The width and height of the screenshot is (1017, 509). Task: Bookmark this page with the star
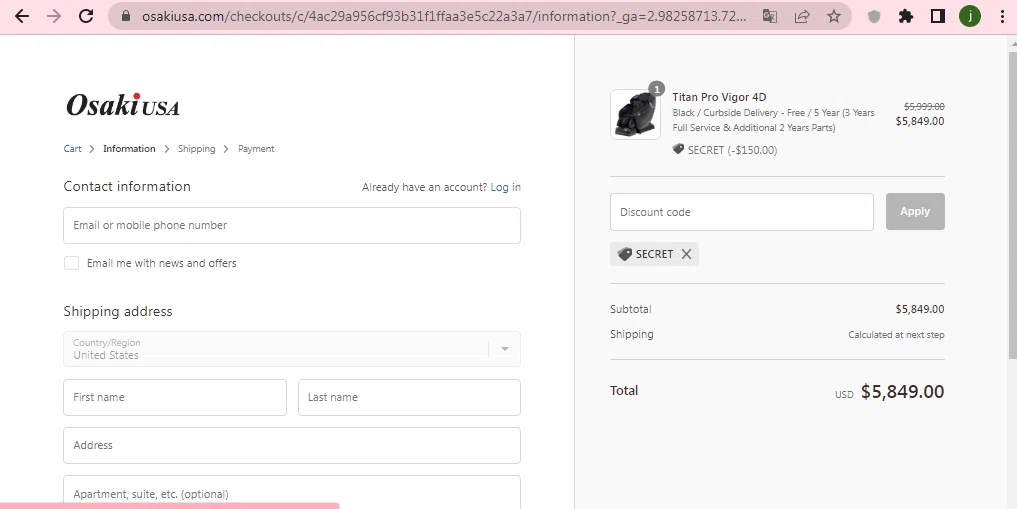tap(833, 16)
